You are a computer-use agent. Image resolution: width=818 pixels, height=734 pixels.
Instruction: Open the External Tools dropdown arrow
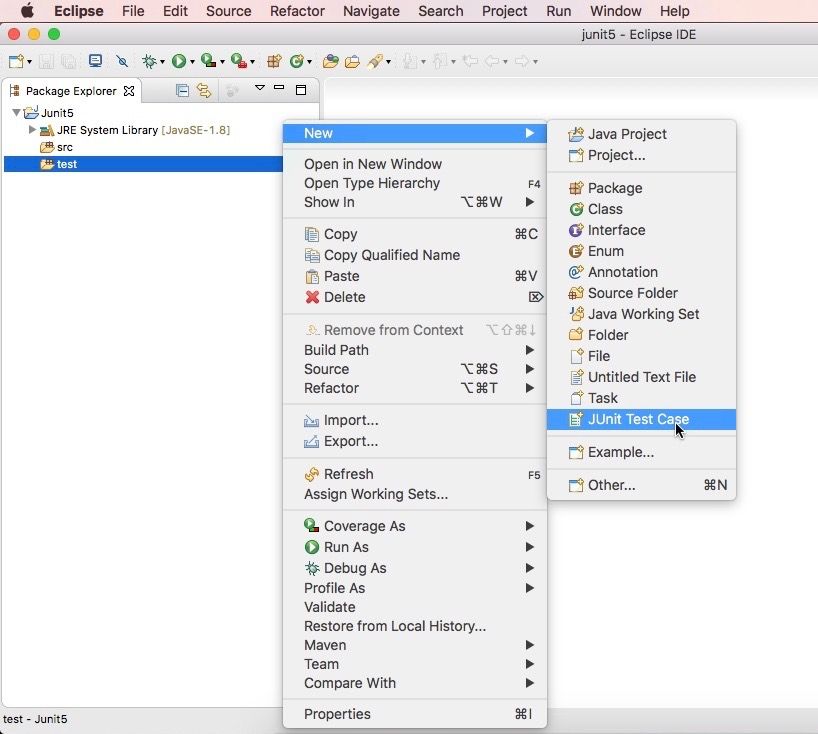pyautogui.click(x=252, y=62)
